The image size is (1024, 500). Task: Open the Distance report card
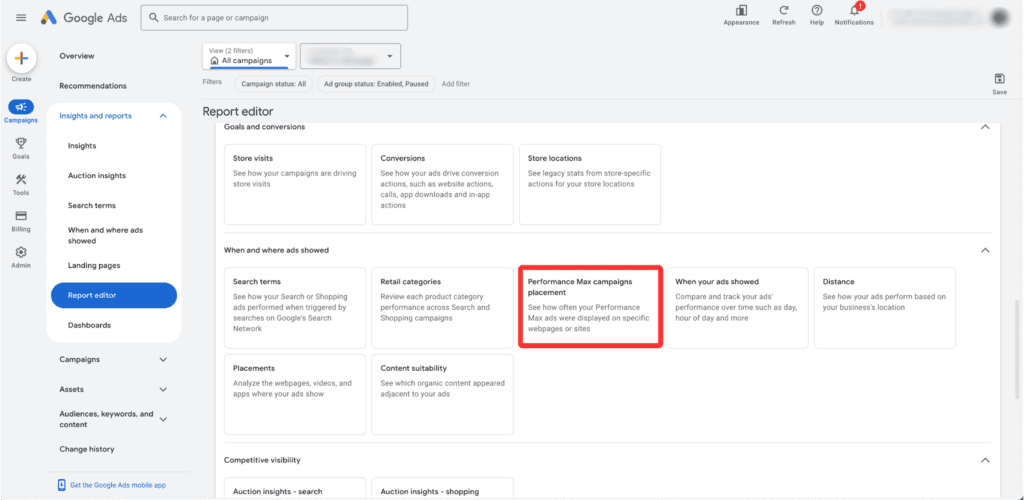click(x=885, y=307)
